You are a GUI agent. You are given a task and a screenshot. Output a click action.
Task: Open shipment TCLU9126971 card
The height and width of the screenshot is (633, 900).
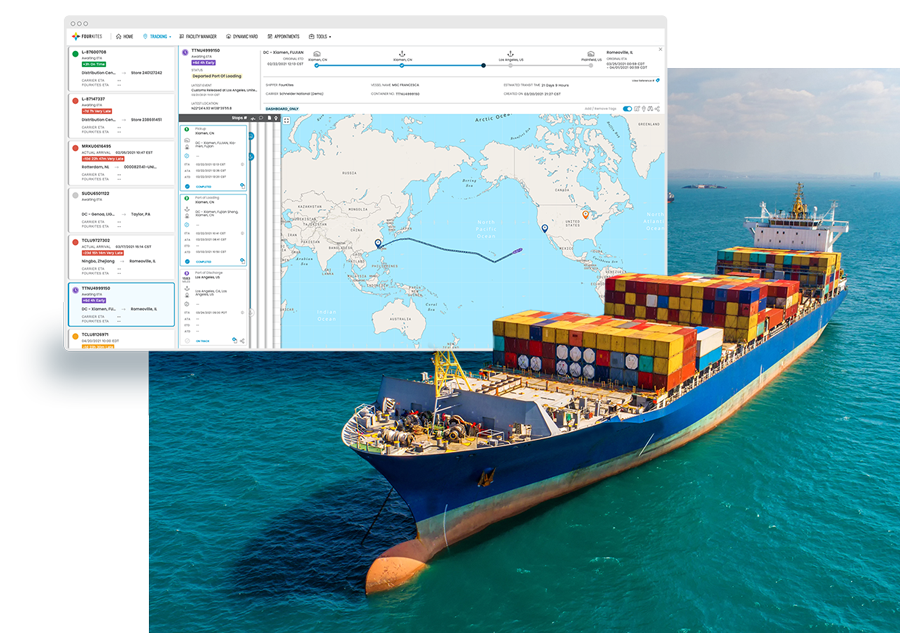tap(121, 339)
